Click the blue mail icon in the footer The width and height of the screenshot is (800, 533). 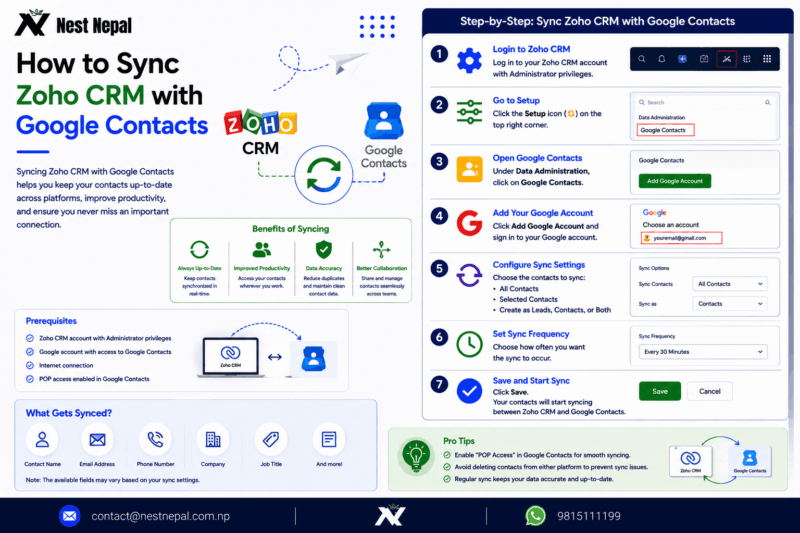tap(69, 516)
